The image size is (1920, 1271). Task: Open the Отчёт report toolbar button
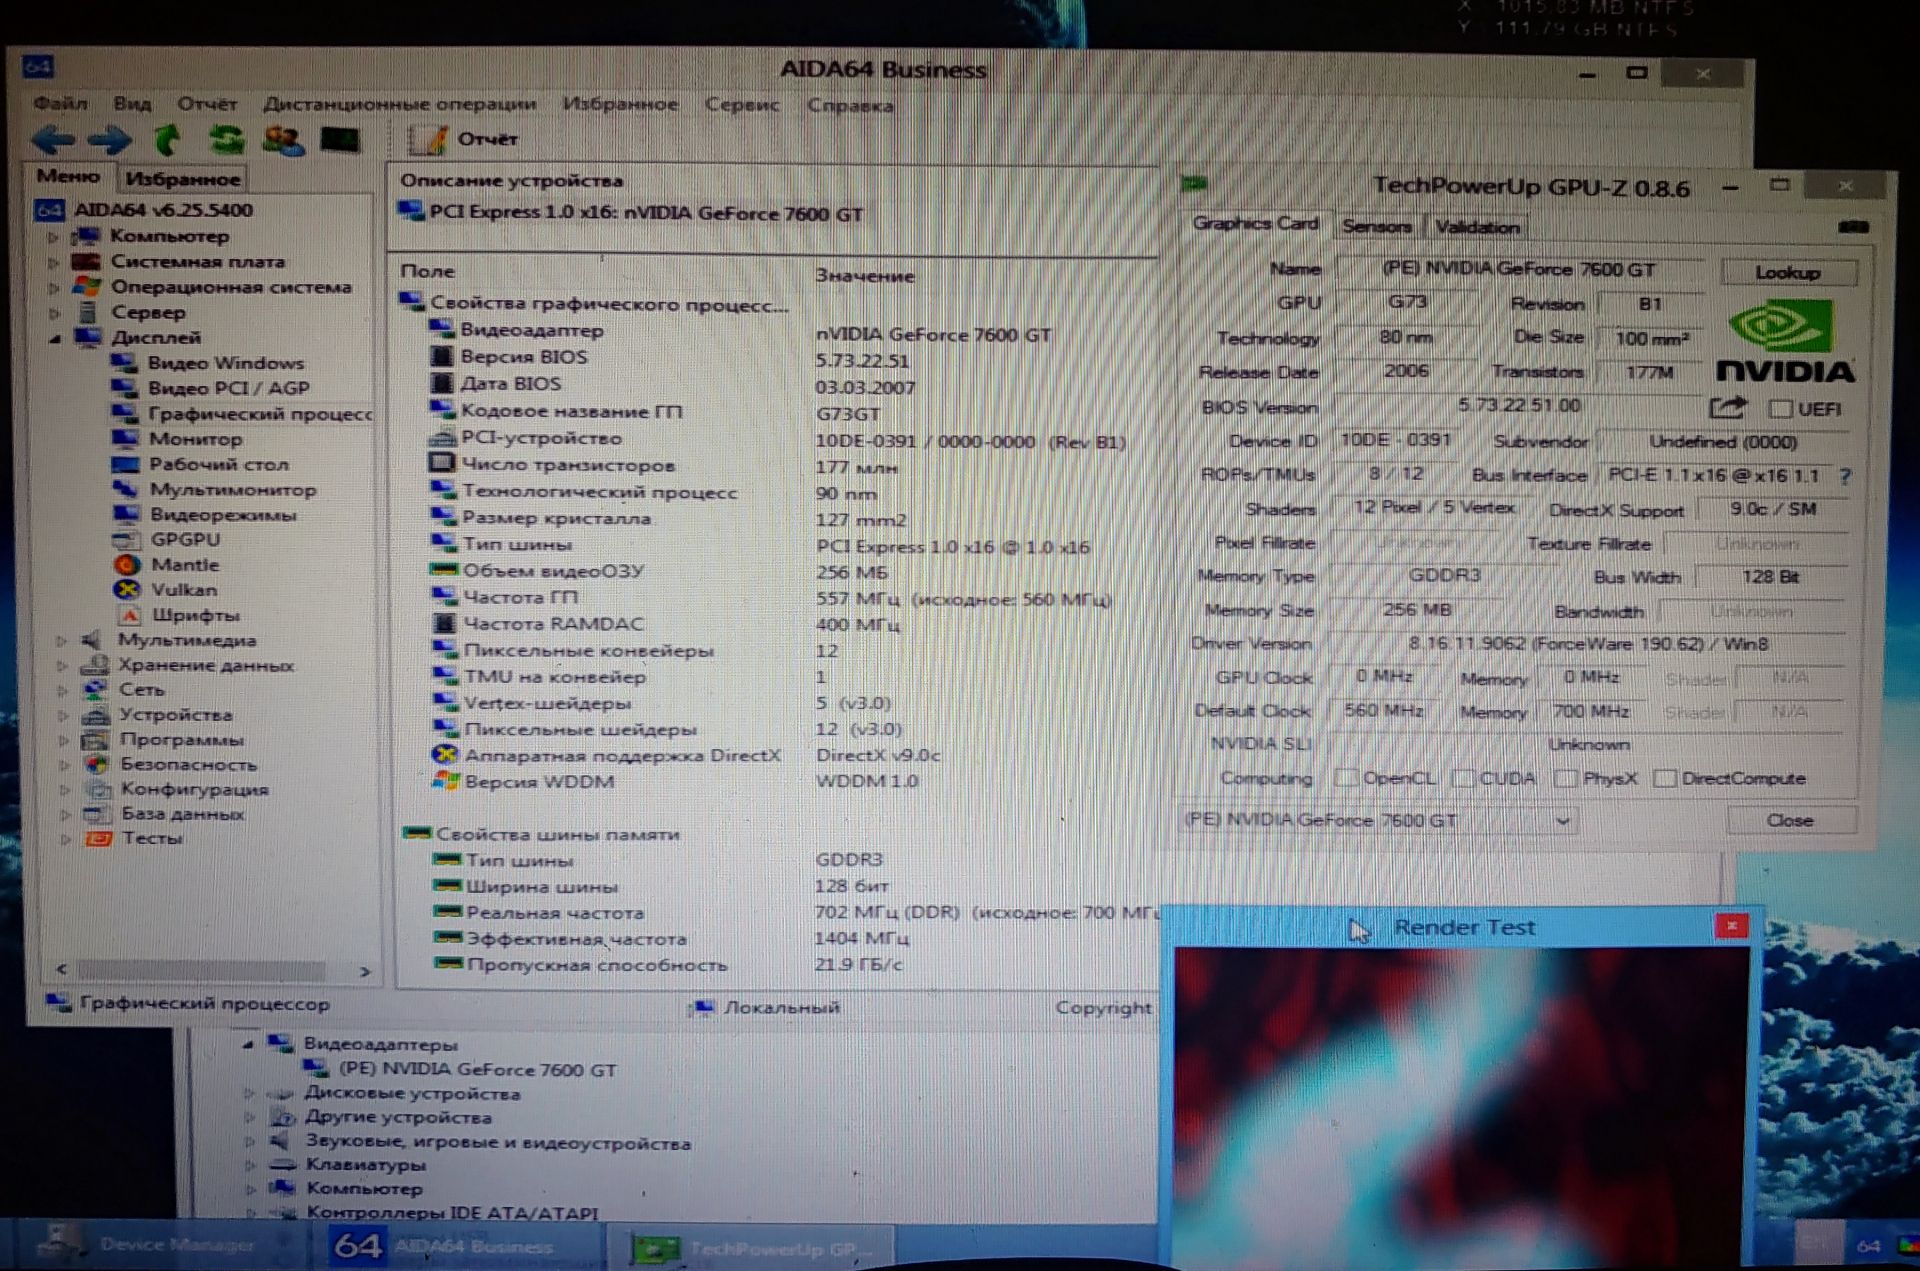point(463,140)
